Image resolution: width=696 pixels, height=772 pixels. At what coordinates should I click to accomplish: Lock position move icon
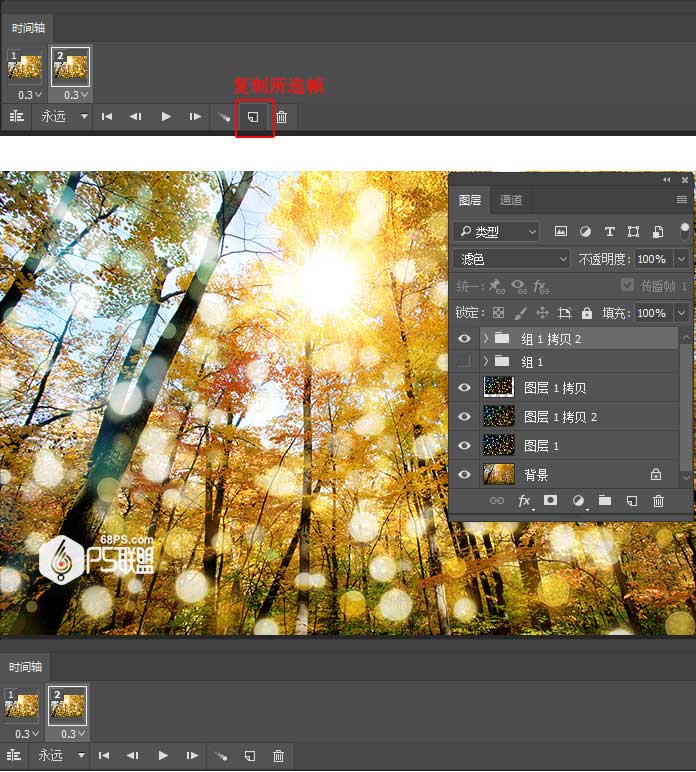[x=542, y=313]
